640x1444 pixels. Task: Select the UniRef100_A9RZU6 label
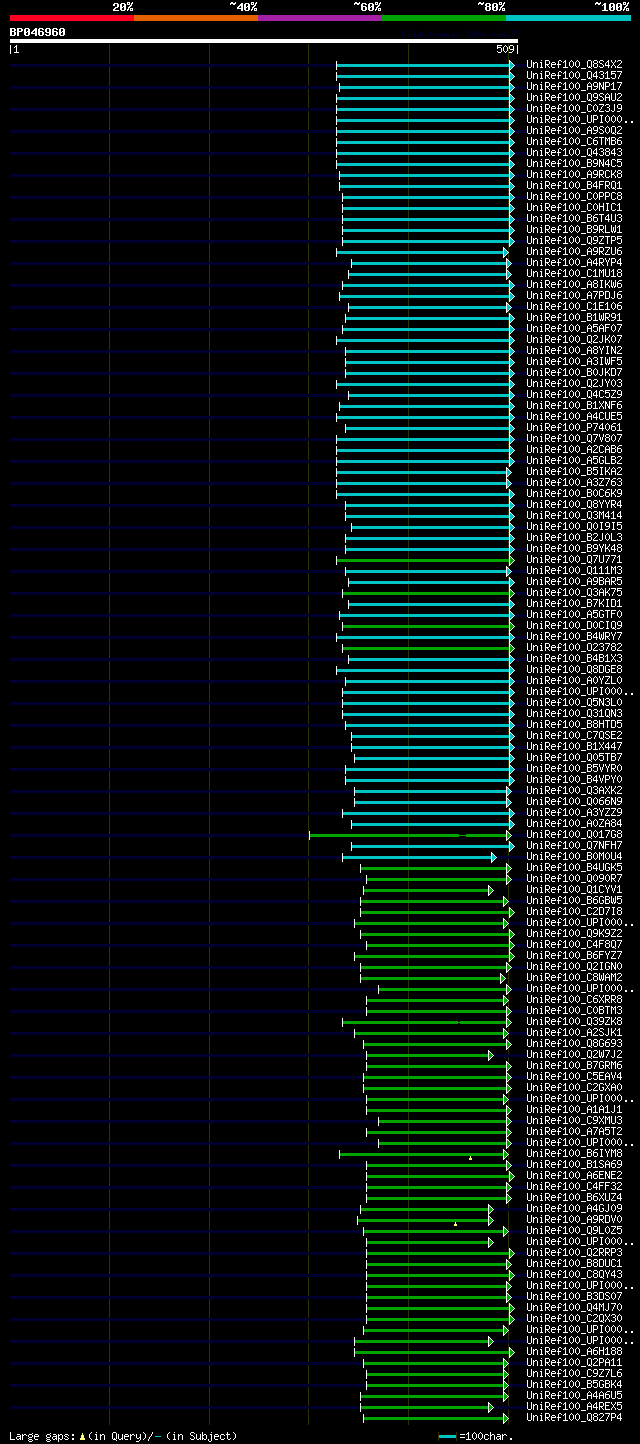point(575,251)
